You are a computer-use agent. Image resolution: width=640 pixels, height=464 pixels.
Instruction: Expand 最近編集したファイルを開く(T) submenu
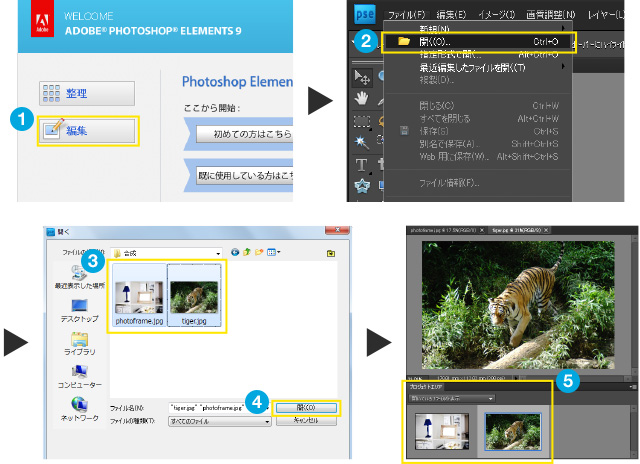tap(477, 67)
